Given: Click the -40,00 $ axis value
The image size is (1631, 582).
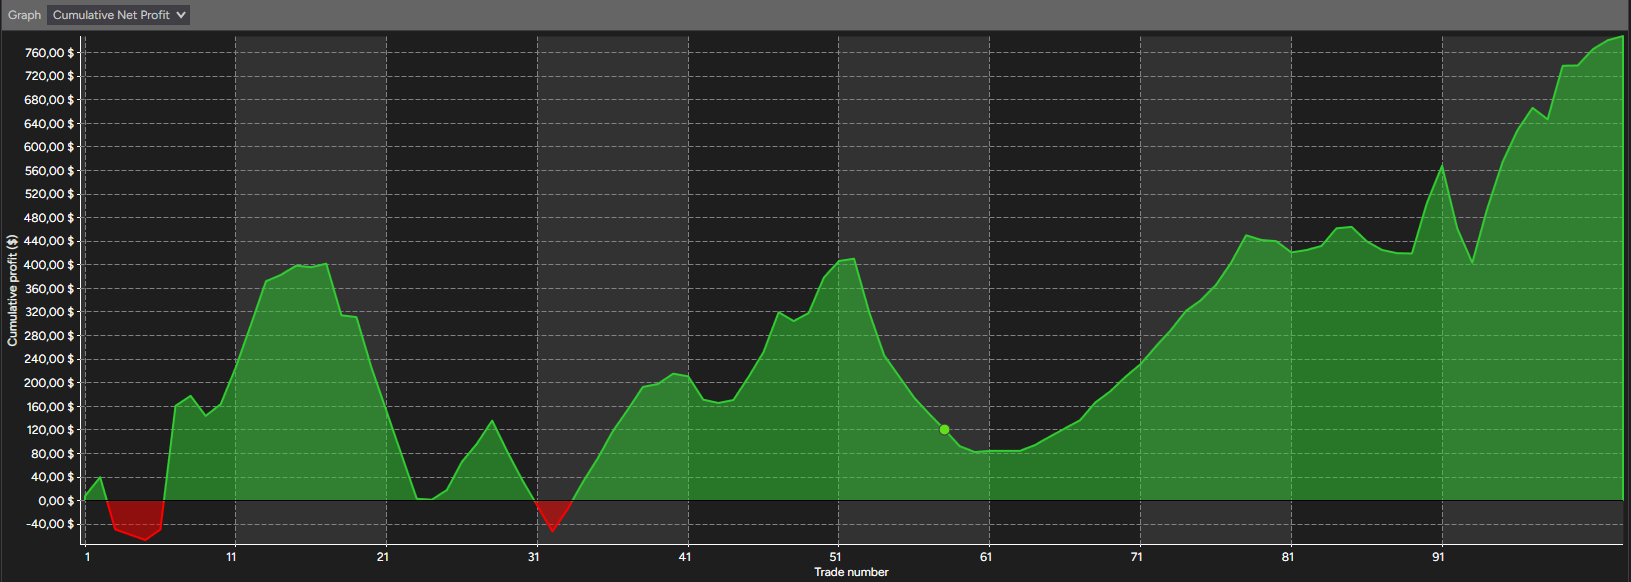Looking at the screenshot, I should pos(50,524).
